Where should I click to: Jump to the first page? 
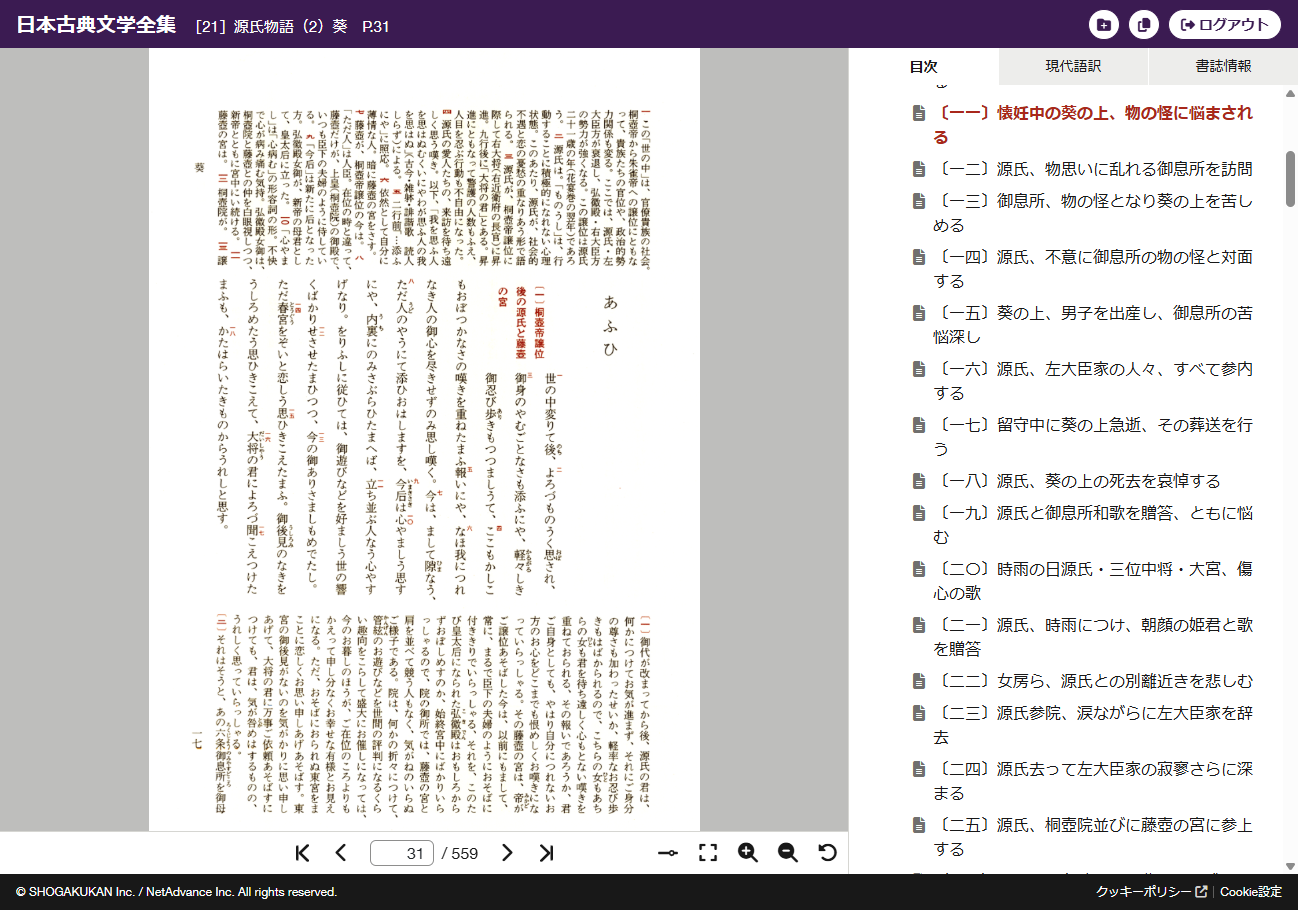[301, 853]
